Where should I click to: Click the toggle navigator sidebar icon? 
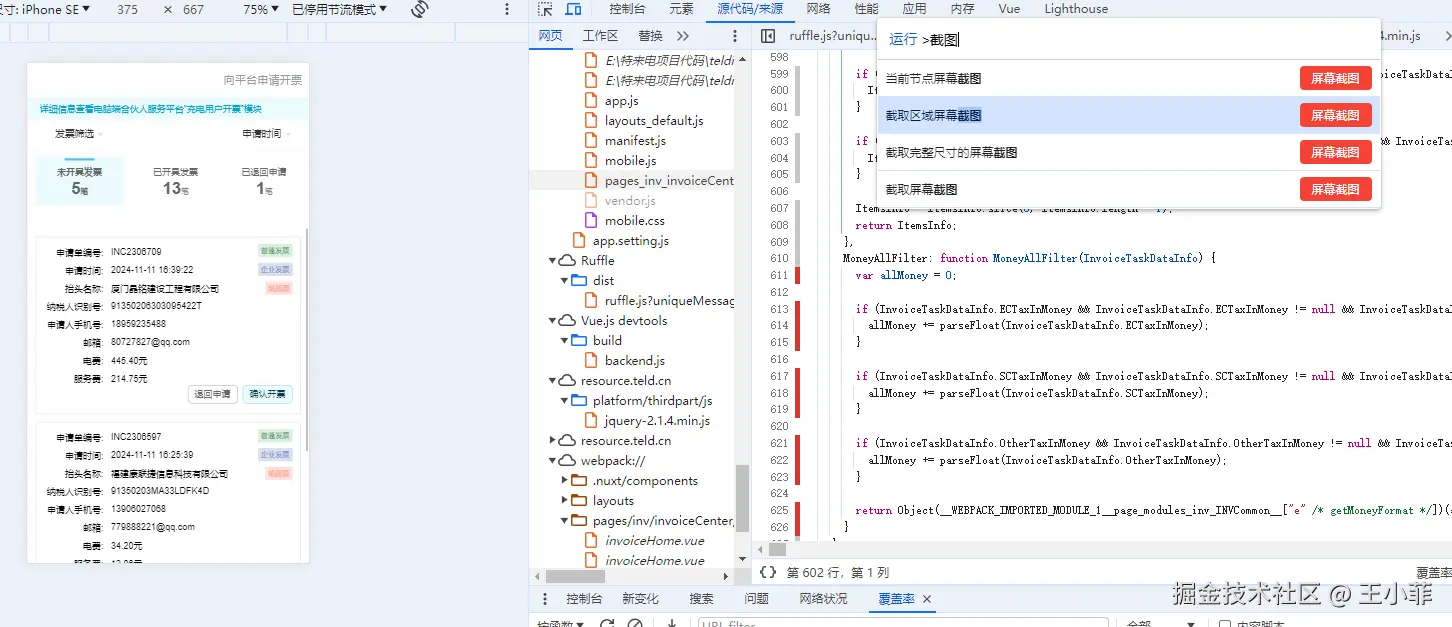768,36
